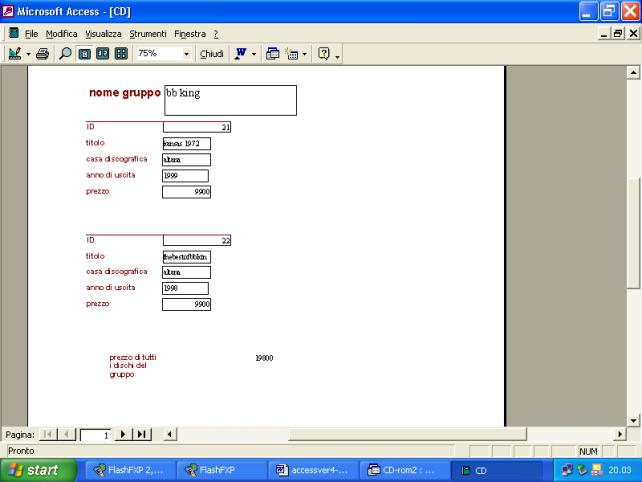Click the 'nome gruppo' label
The width and height of the screenshot is (642, 482).
(125, 93)
